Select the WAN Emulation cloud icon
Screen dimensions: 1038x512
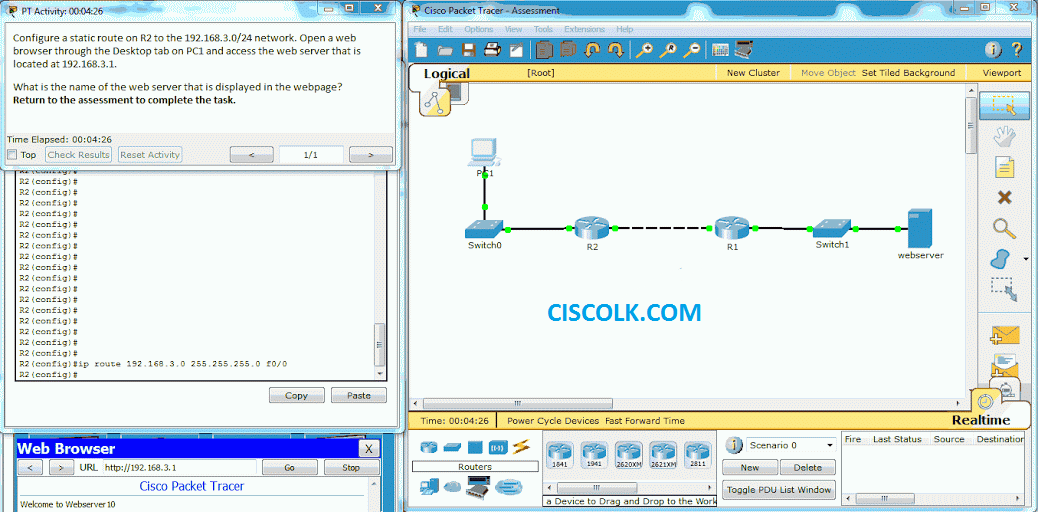click(x=452, y=487)
